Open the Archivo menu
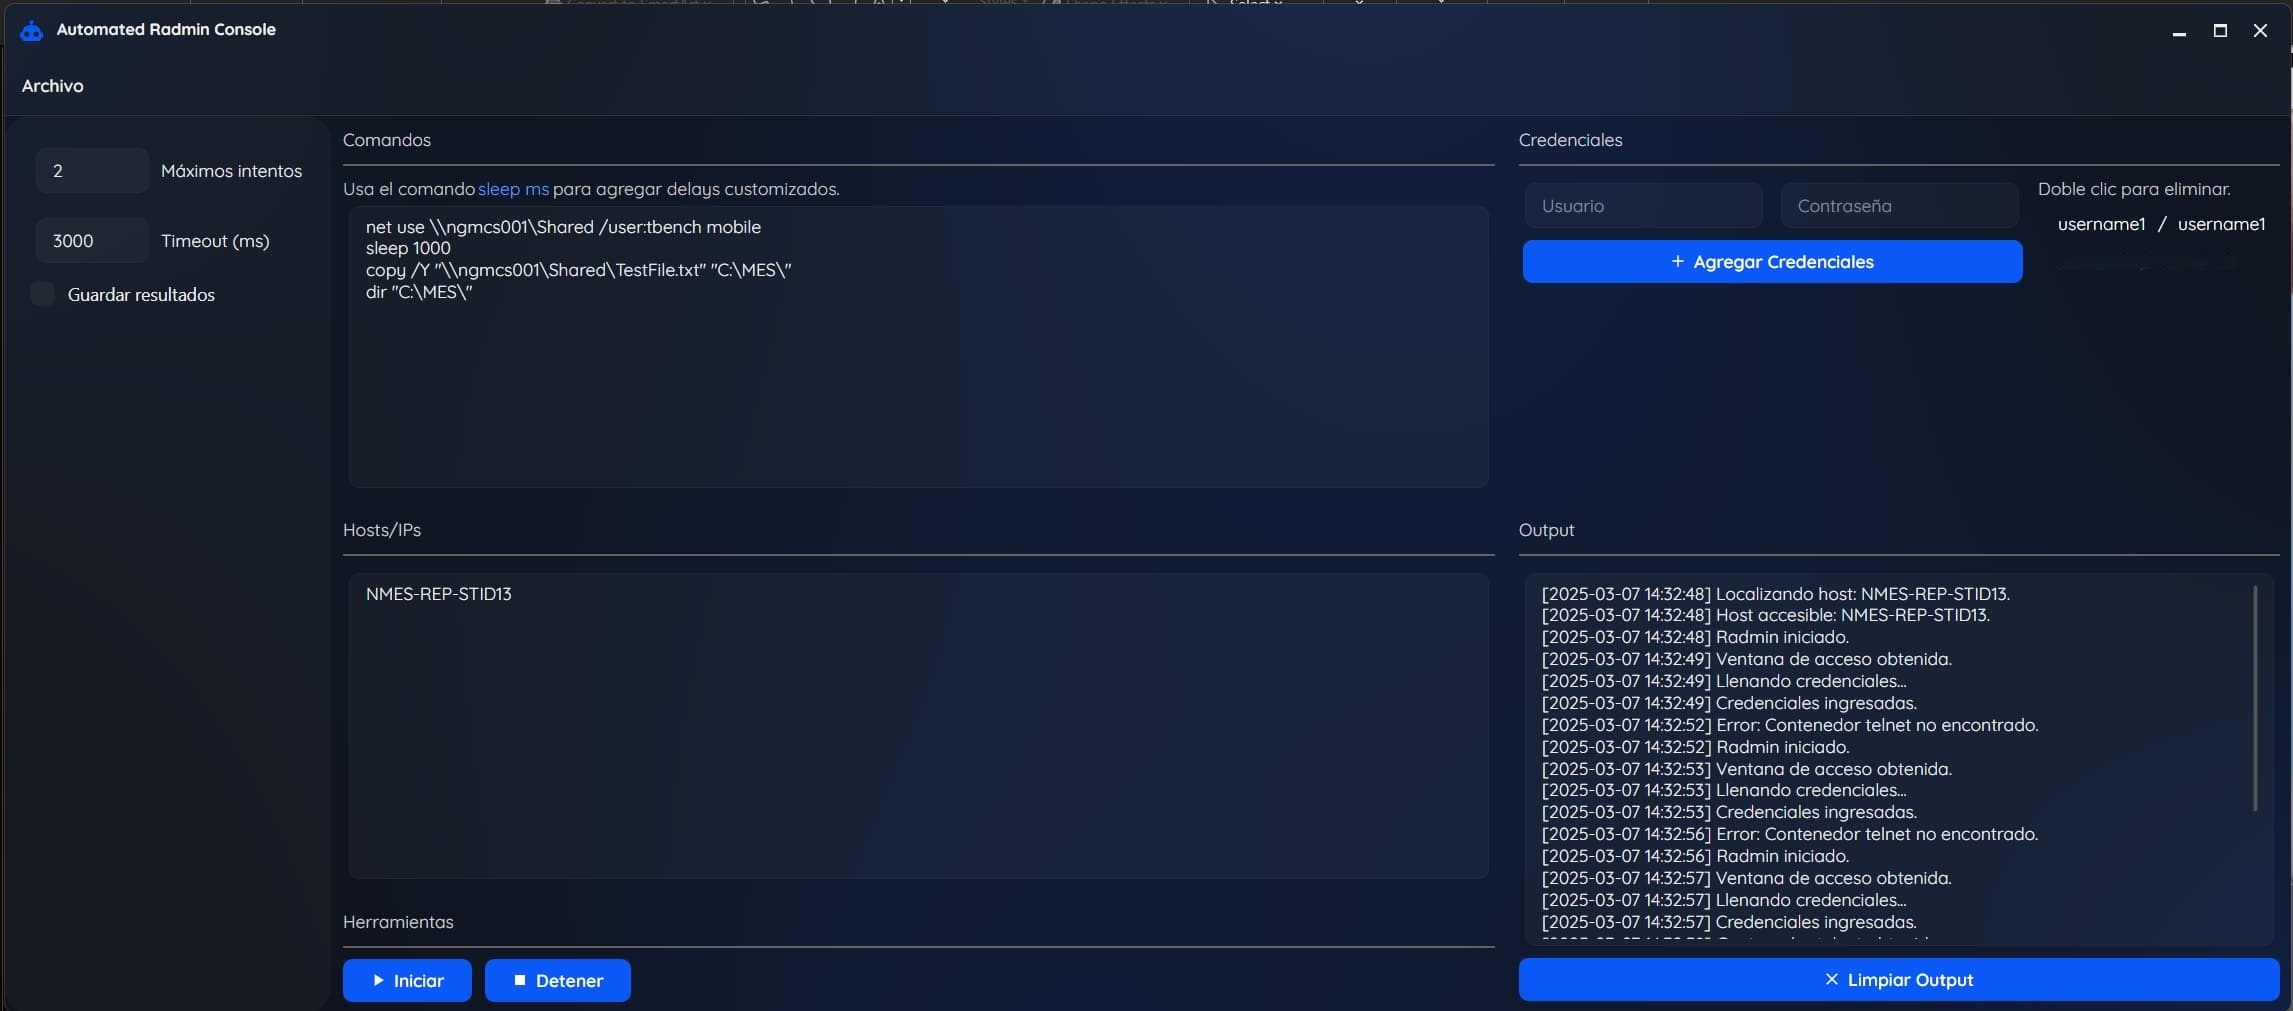Viewport: 2293px width, 1011px height. [x=53, y=86]
